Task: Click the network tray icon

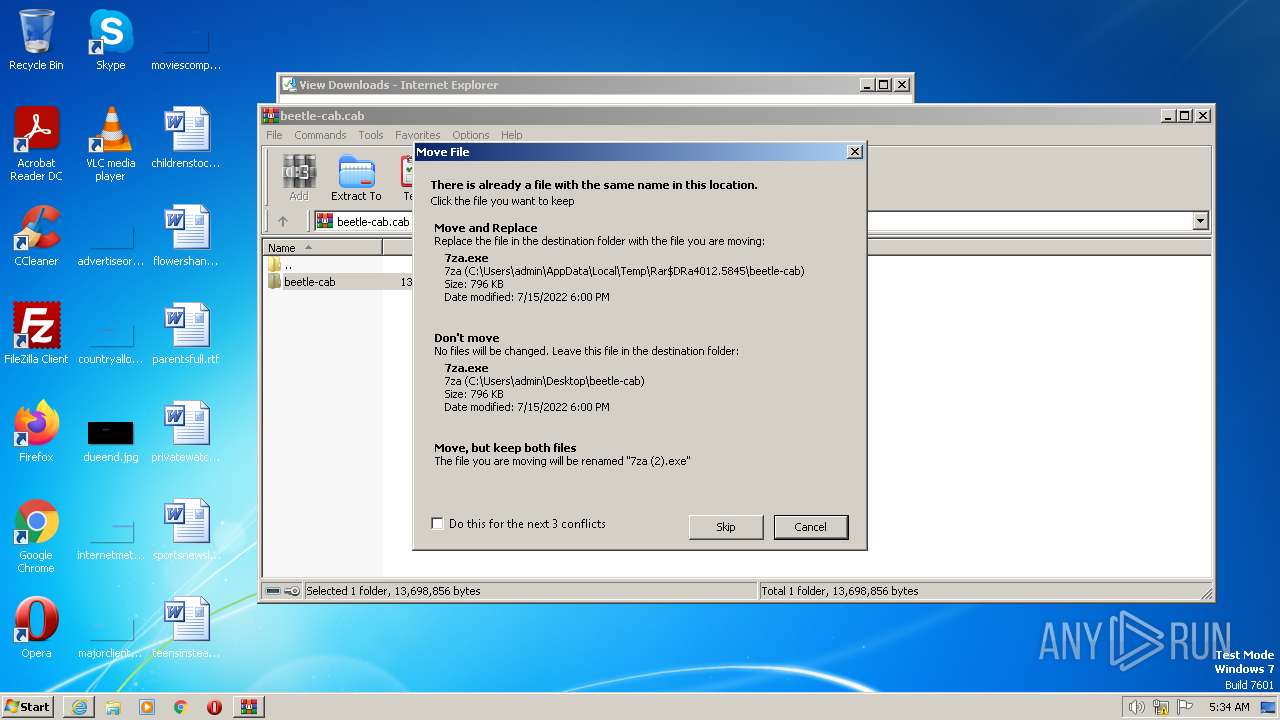Action: [x=1161, y=707]
